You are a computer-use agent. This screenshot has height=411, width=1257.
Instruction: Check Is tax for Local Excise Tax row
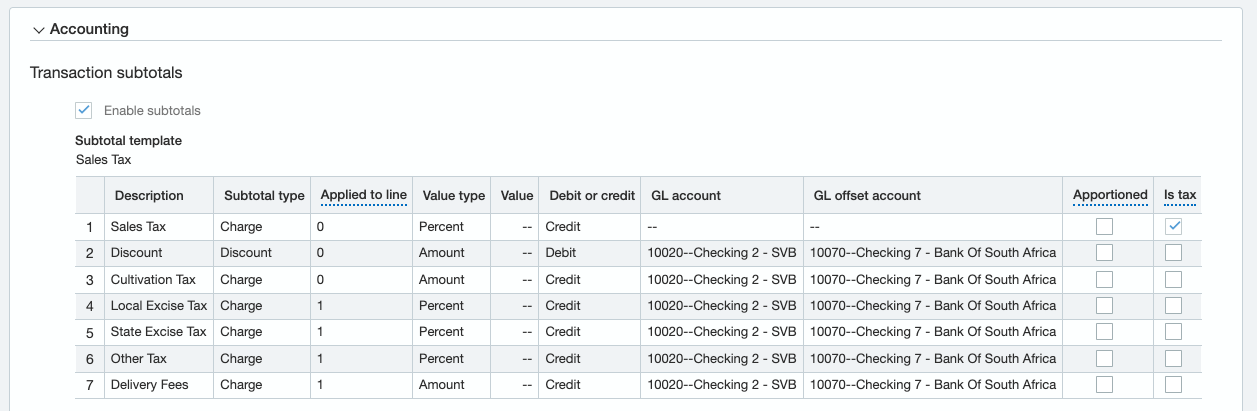pyautogui.click(x=1174, y=306)
